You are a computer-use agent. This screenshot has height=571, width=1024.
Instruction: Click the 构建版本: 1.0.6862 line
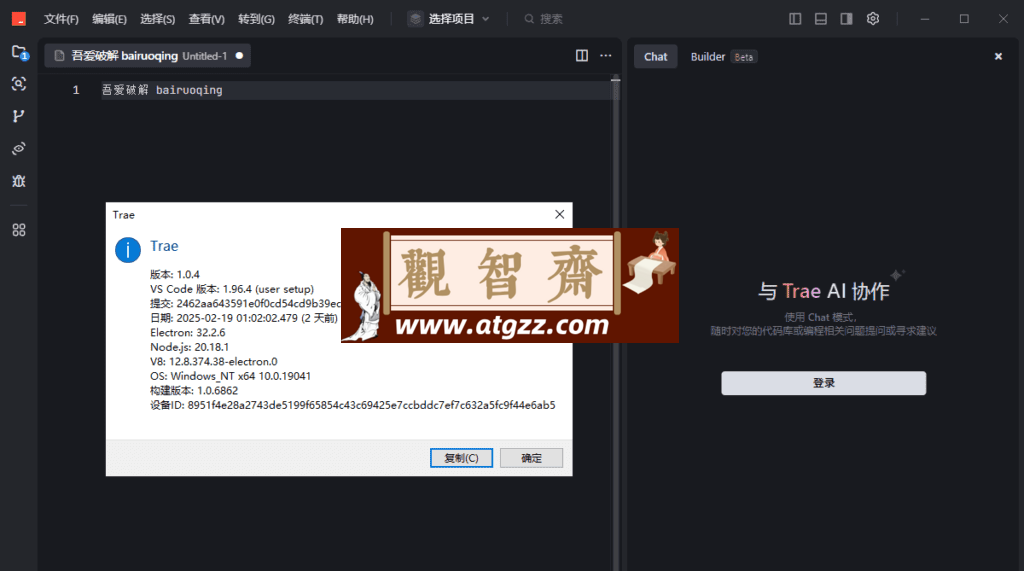[194, 391]
